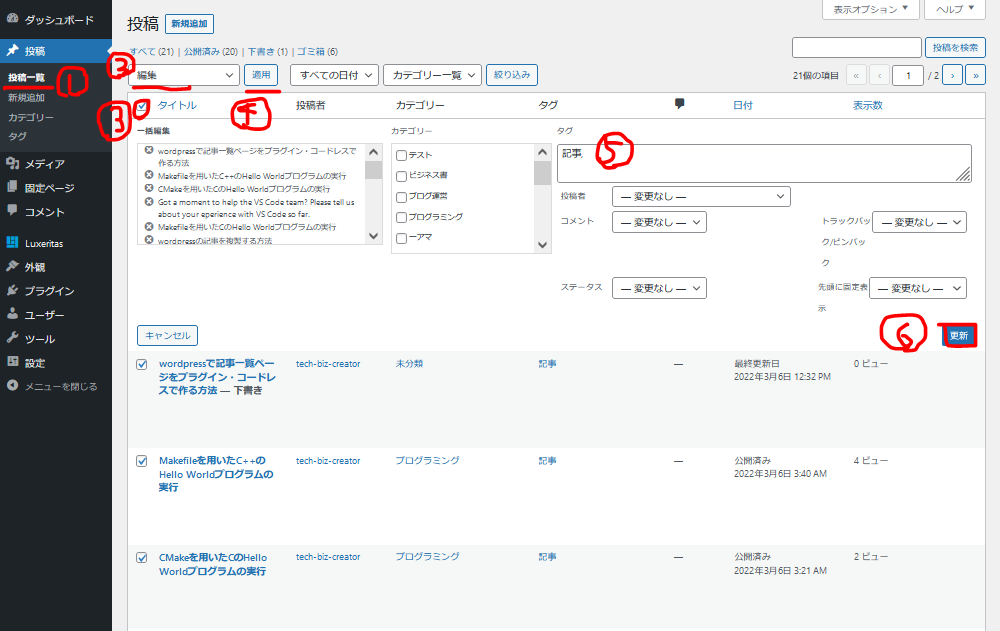
Task: Open the すべての日付 date filter dropdown
Action: click(x=335, y=75)
